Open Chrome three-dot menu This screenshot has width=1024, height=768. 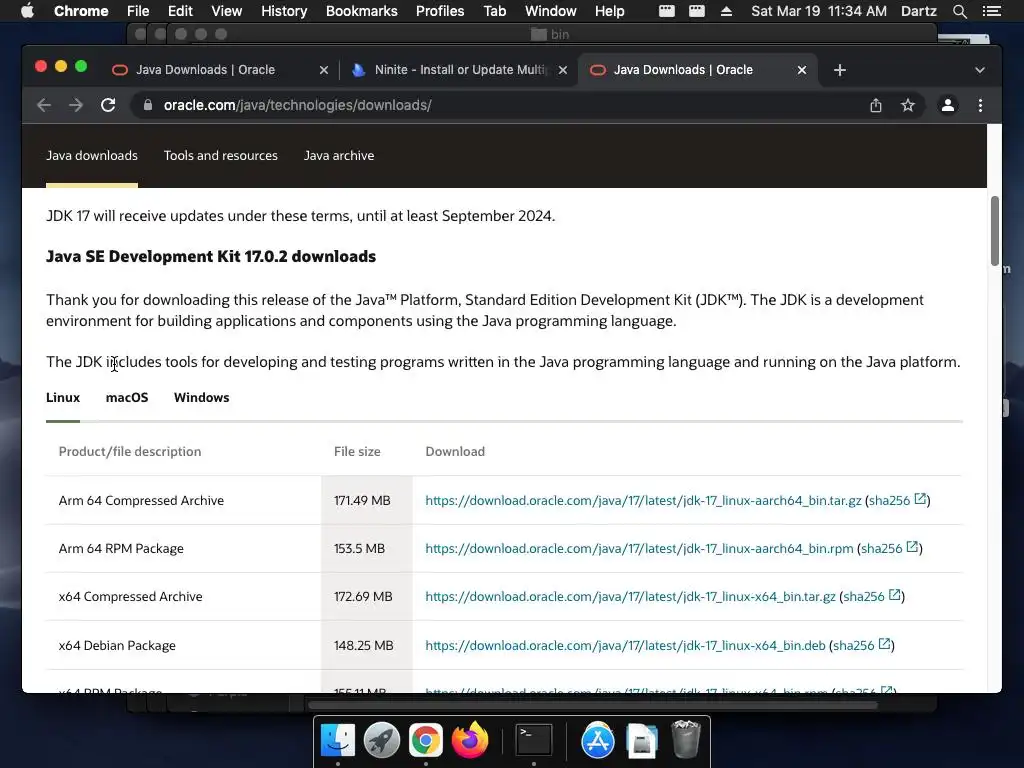tap(980, 105)
